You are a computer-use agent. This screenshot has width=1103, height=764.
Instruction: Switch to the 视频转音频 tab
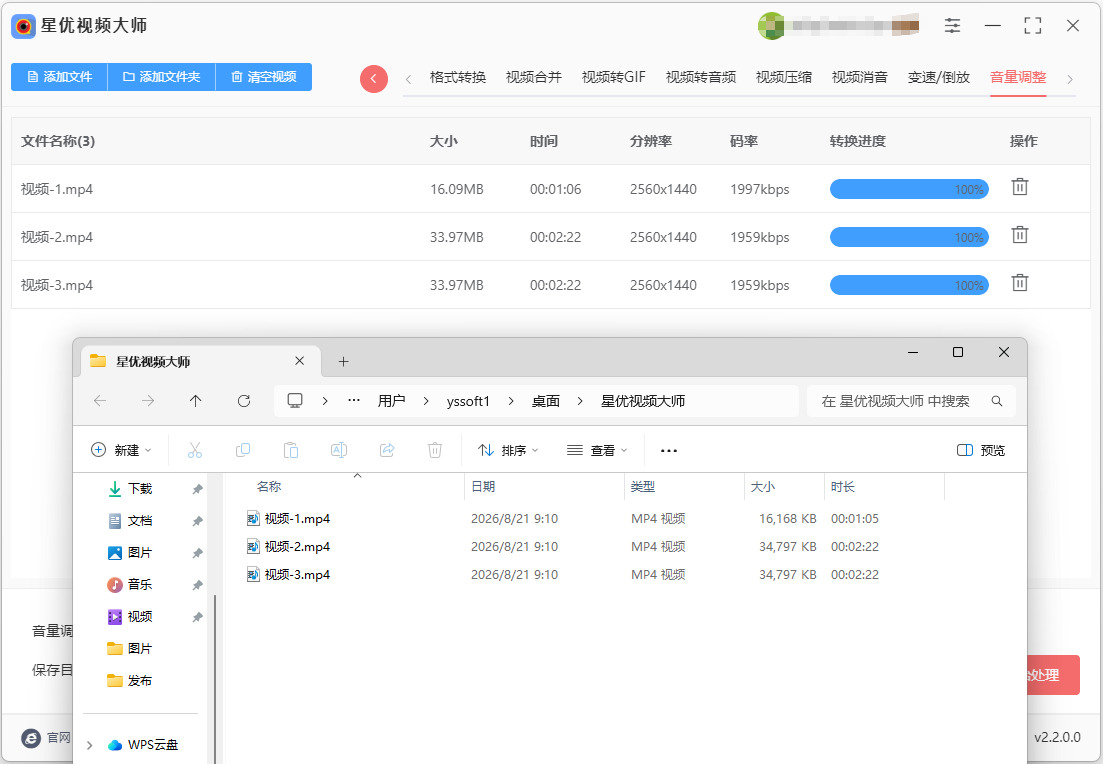point(701,77)
